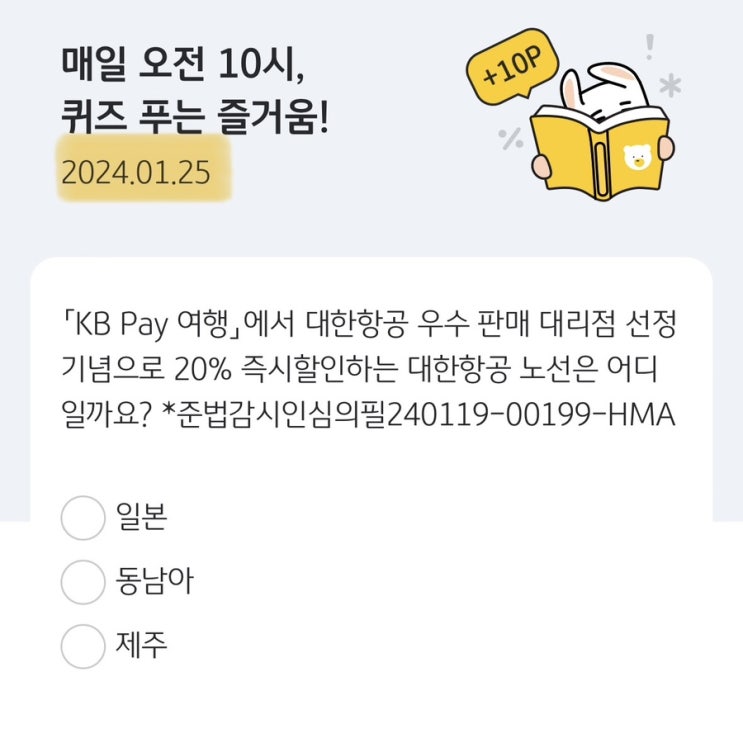Click the exclamation mark above the rabbit

pyautogui.click(x=650, y=44)
